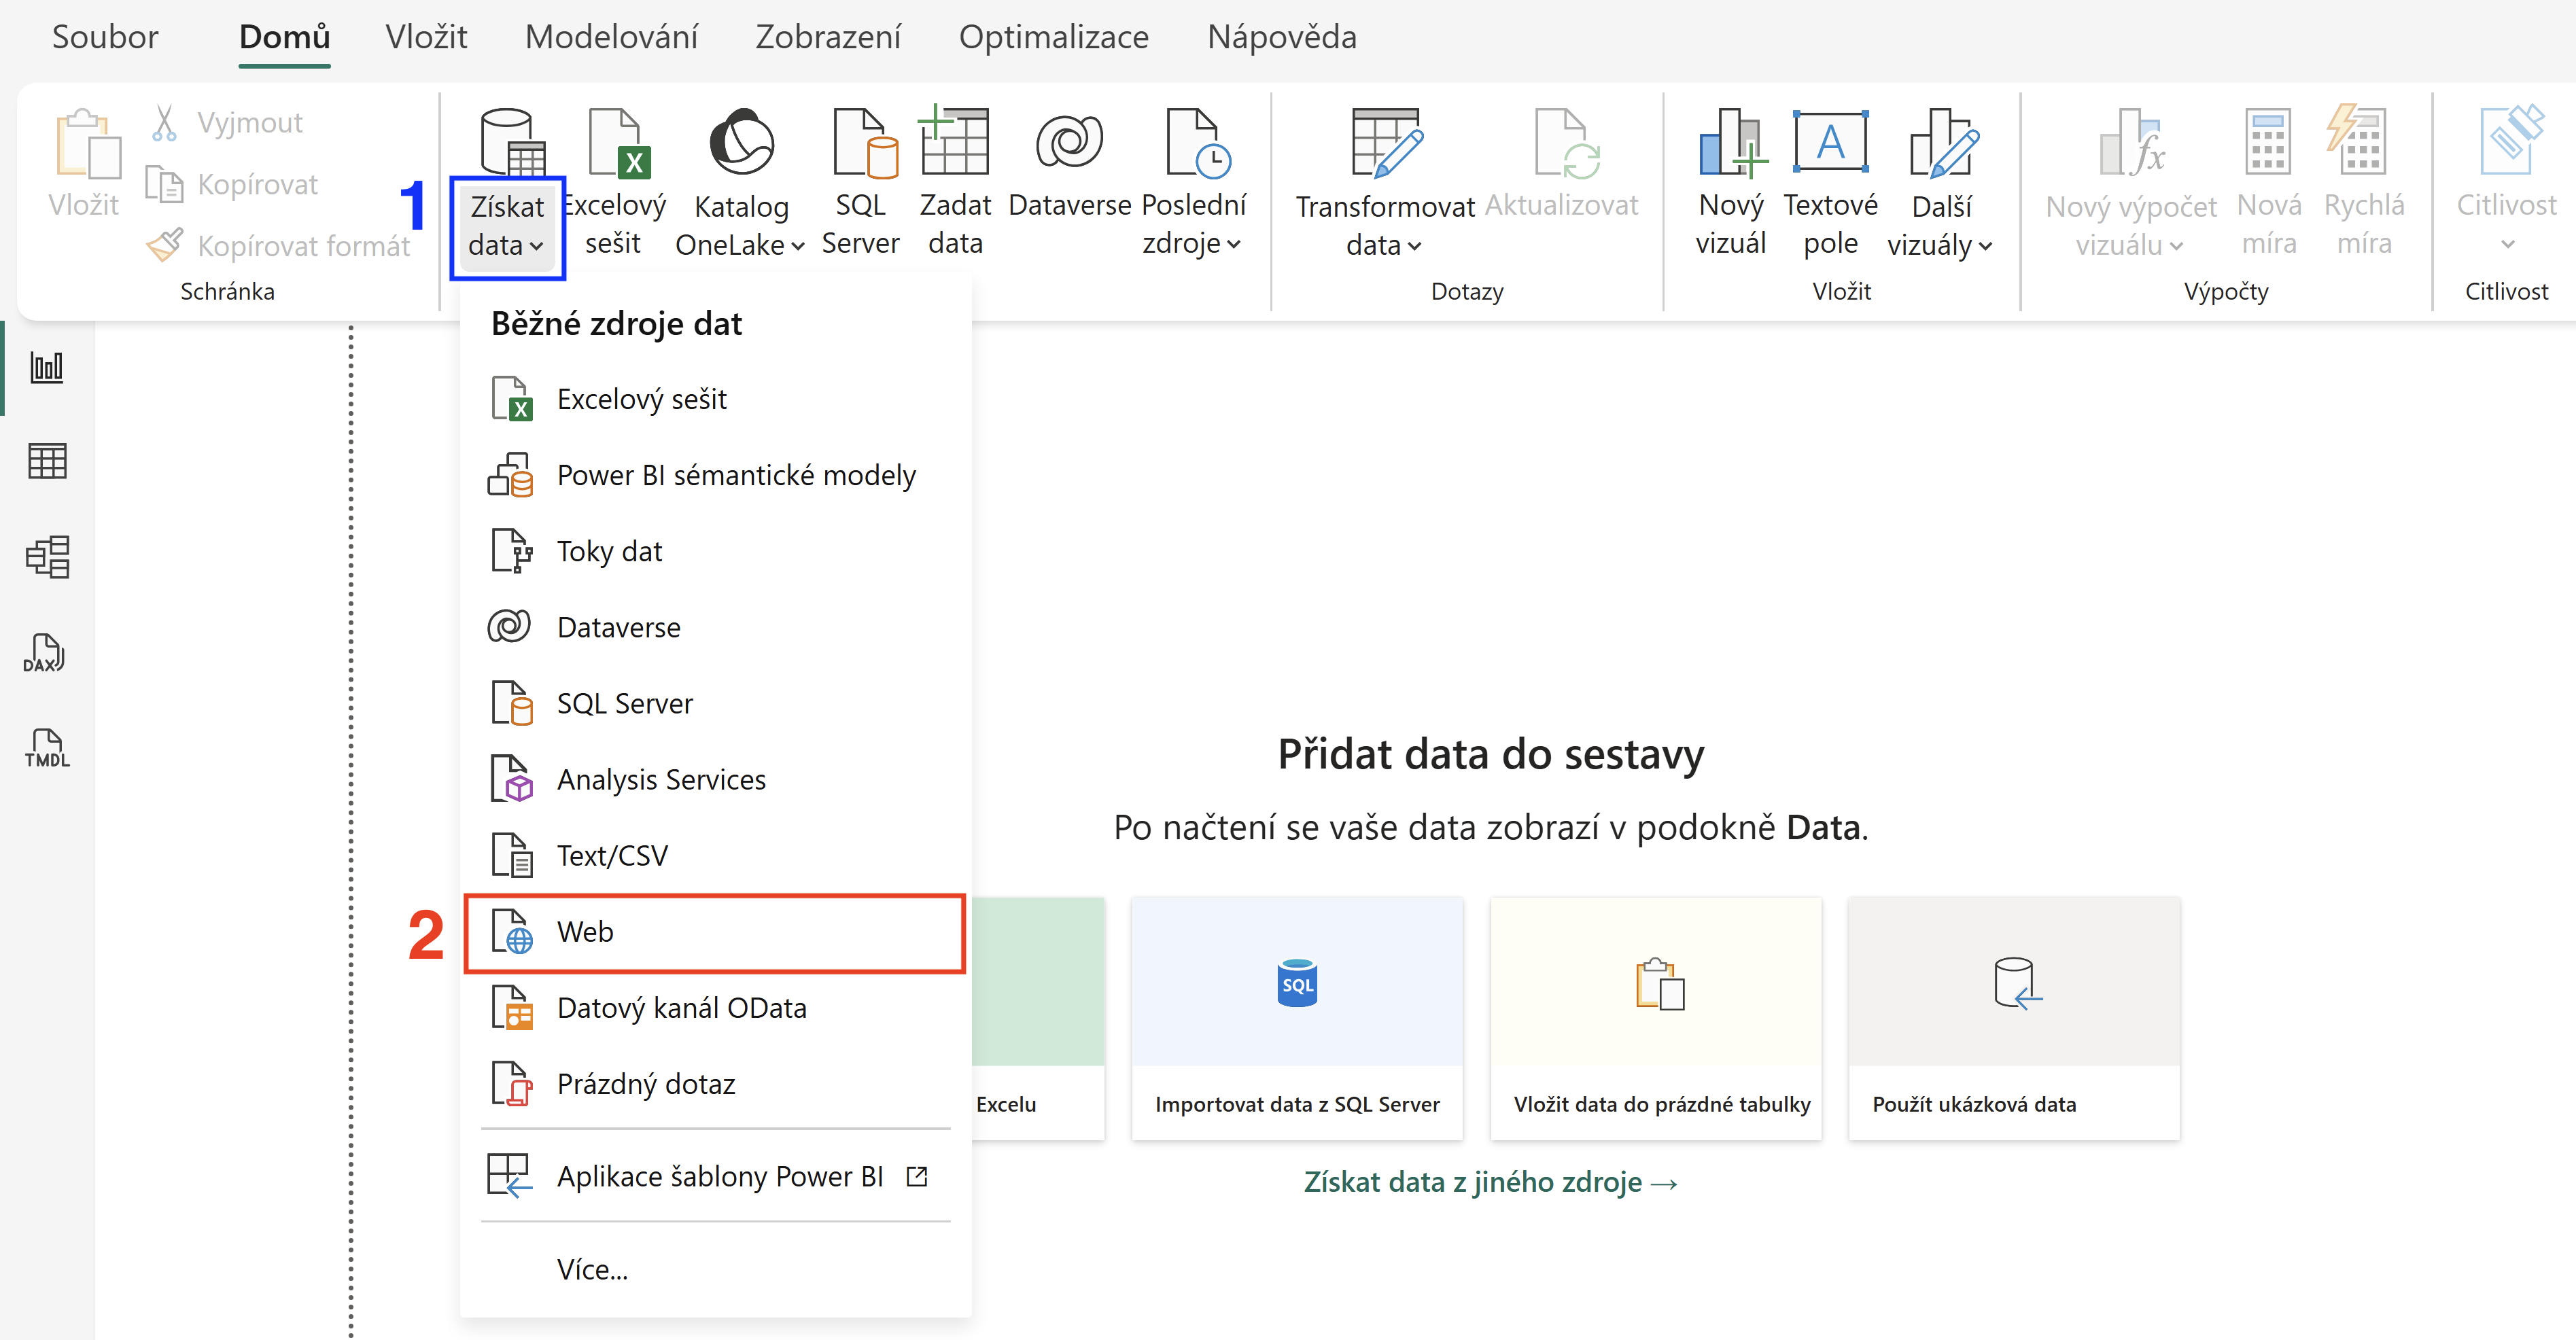Switch to Table view in sidebar

coord(47,462)
